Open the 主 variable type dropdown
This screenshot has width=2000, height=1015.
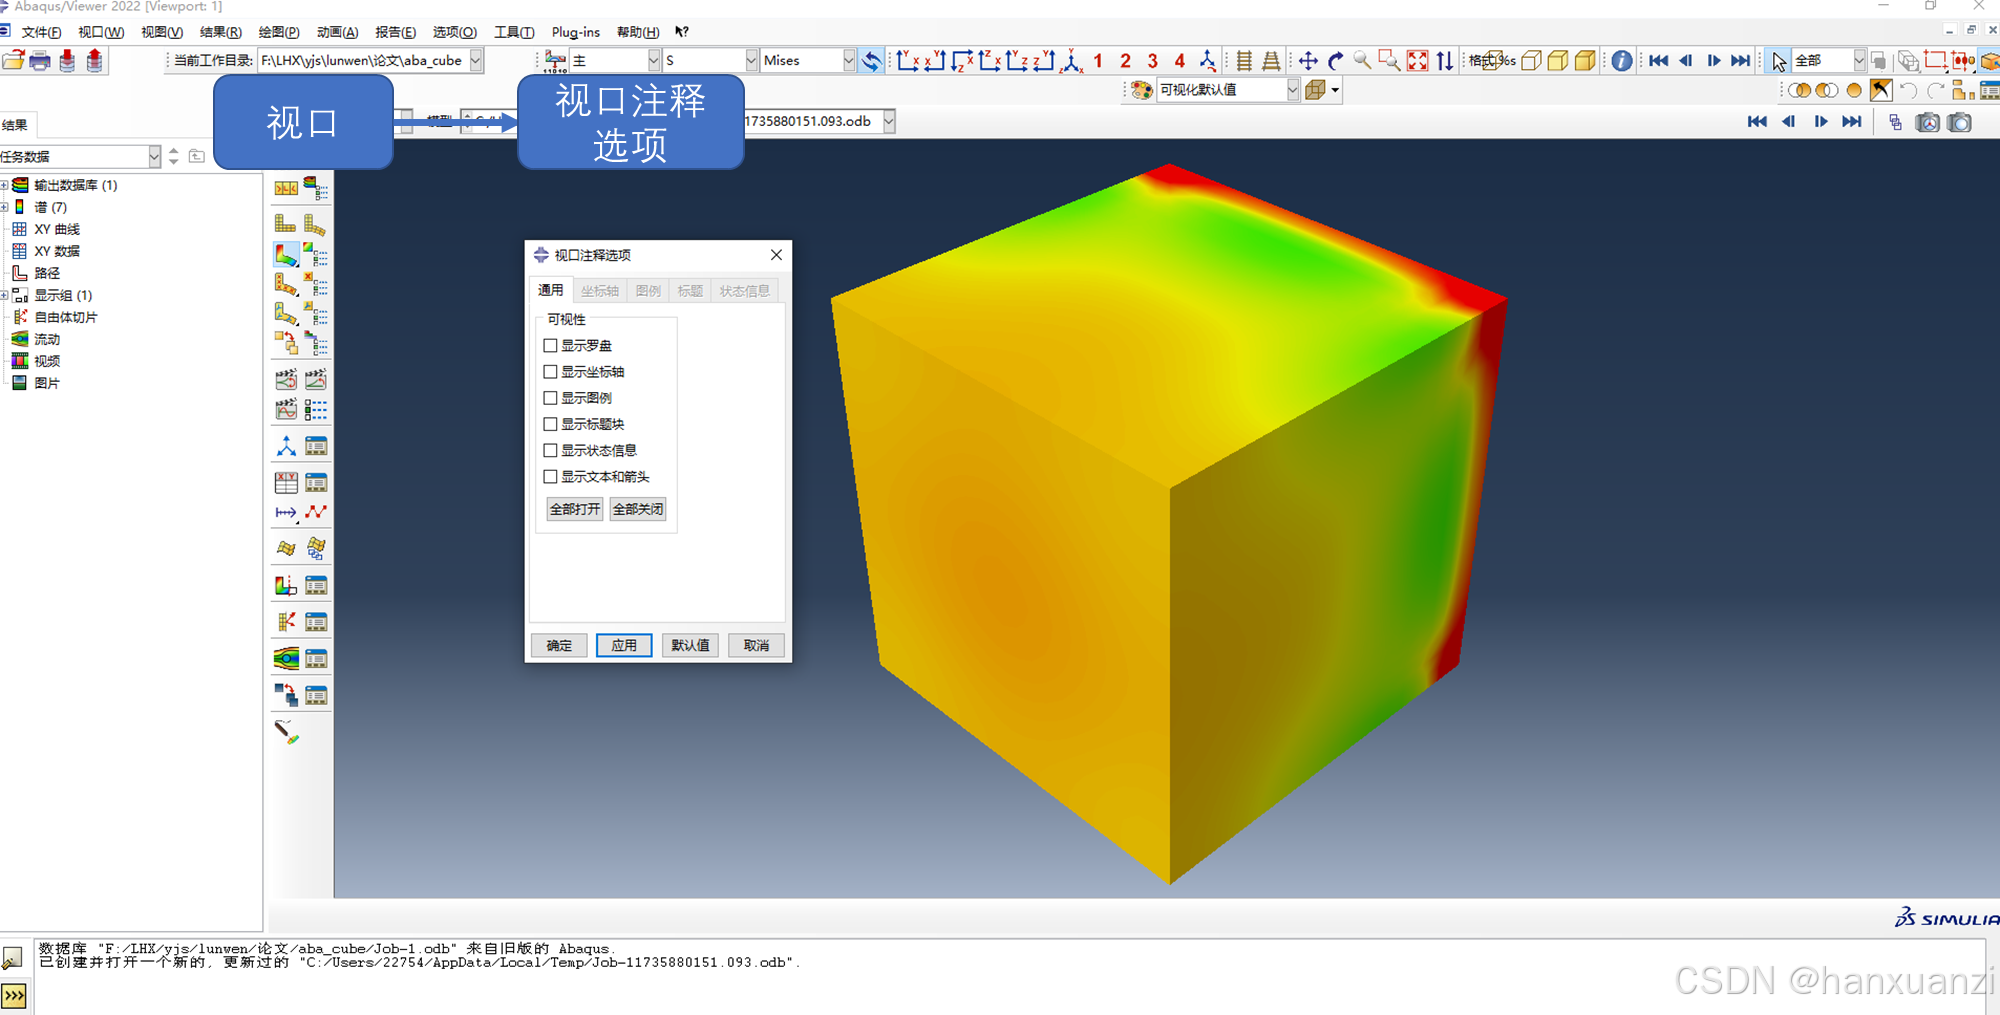point(653,60)
